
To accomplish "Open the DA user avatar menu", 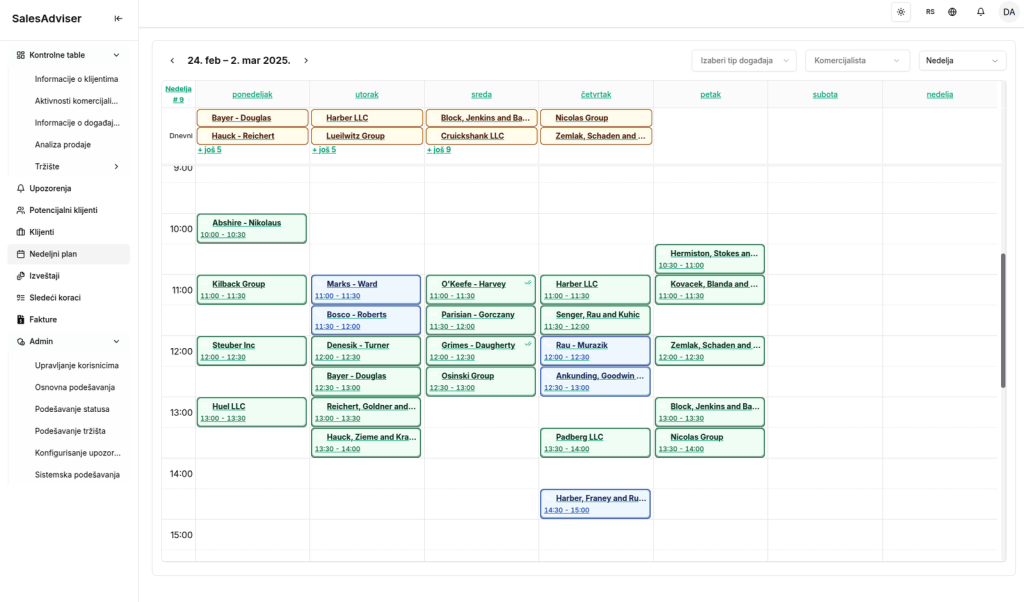I will tap(1008, 12).
